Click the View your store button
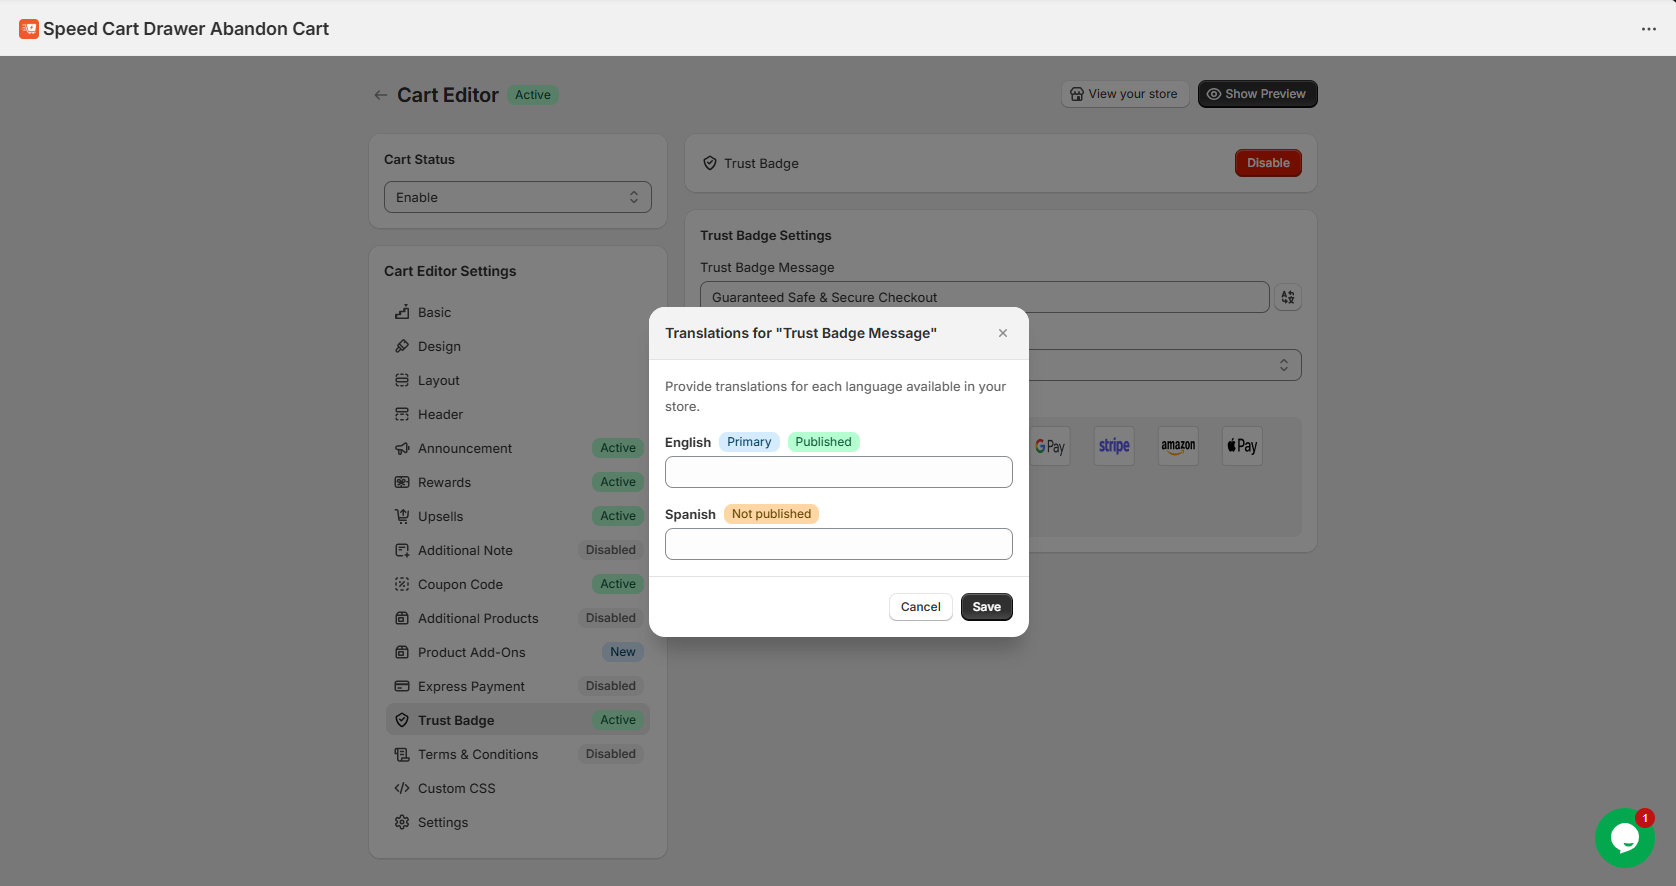This screenshot has height=886, width=1676. pyautogui.click(x=1124, y=94)
